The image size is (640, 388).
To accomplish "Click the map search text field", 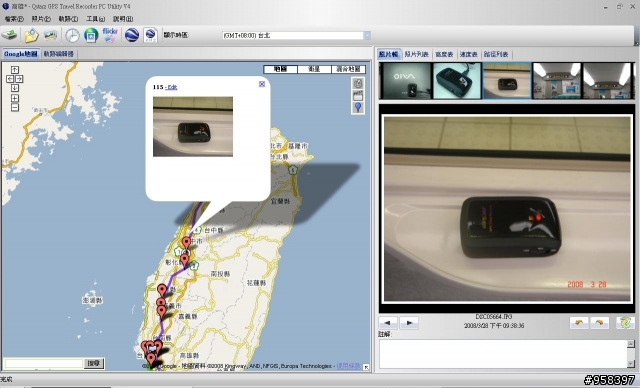I will pyautogui.click(x=44, y=363).
